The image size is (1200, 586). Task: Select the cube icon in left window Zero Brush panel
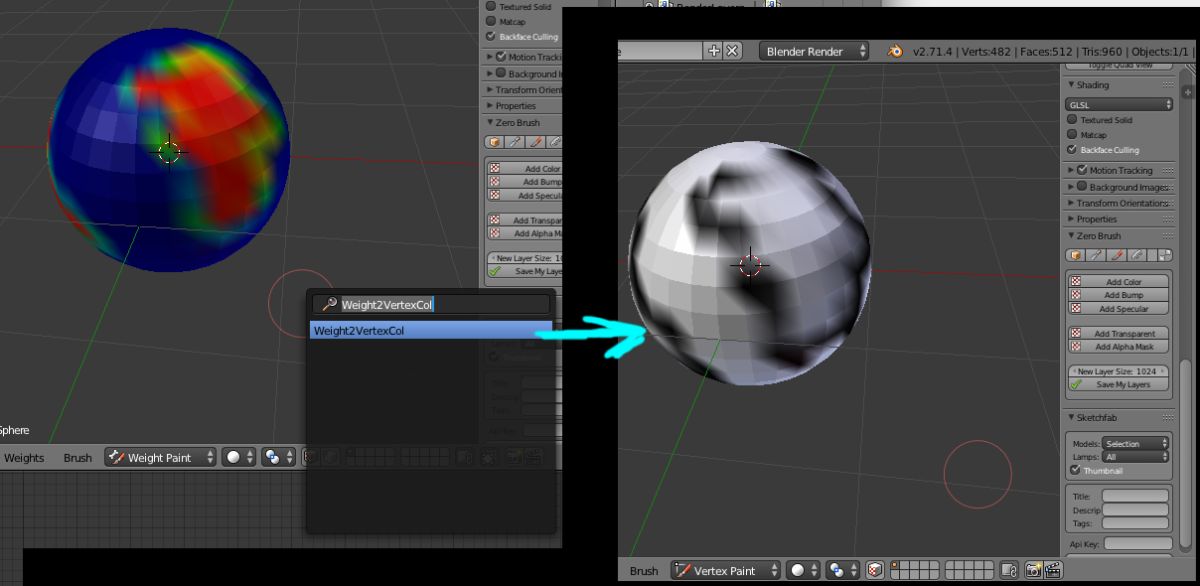[x=495, y=143]
